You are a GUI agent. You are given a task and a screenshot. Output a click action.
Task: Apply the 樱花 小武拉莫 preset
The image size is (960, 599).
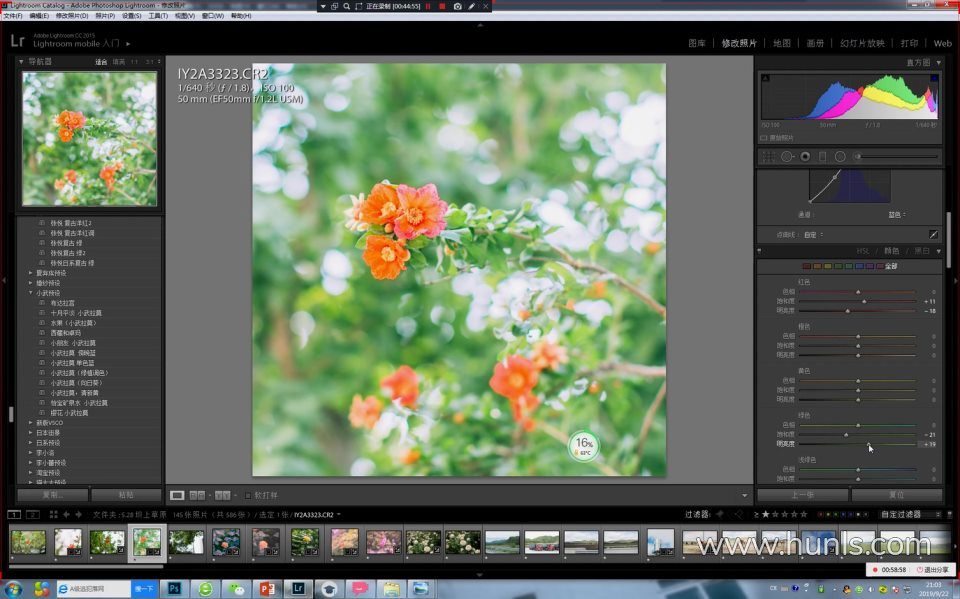point(69,413)
